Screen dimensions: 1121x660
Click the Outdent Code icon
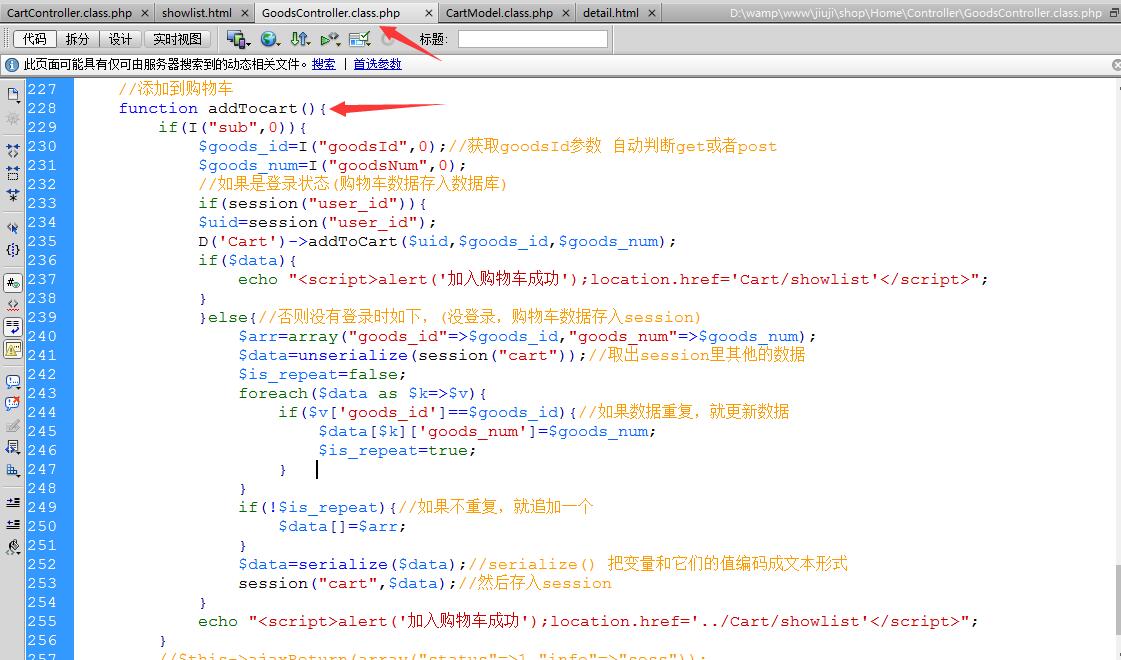[13, 525]
